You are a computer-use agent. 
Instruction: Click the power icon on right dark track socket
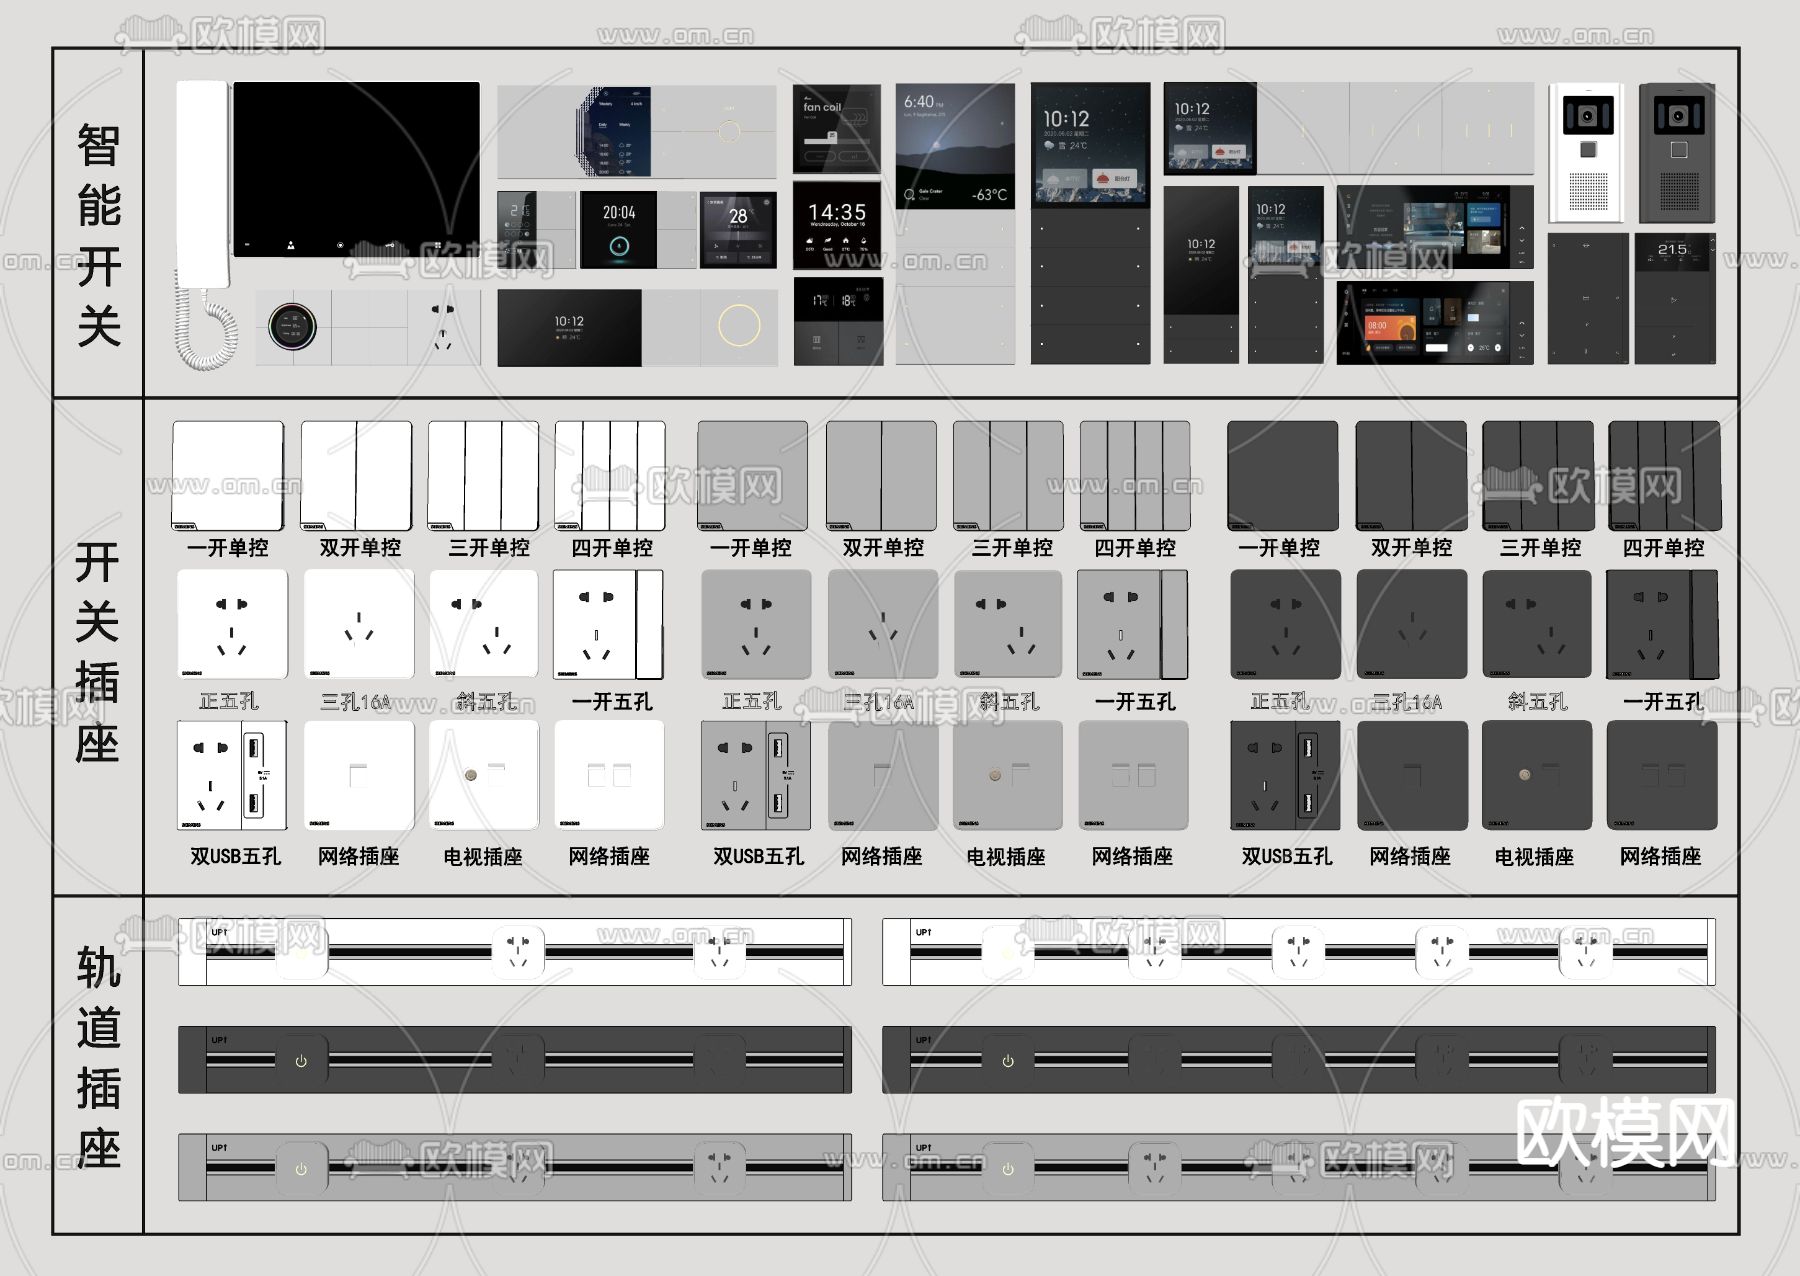[x=1008, y=1061]
